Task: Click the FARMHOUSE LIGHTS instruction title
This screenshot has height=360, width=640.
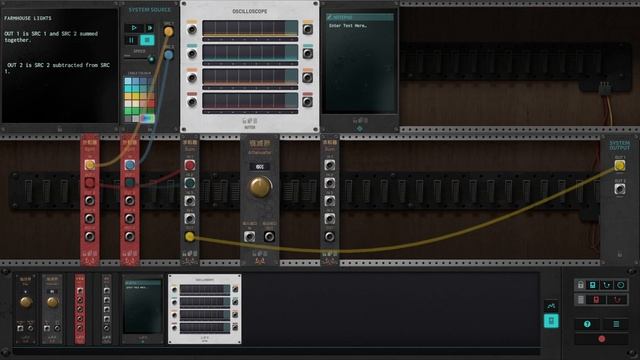Action: pyautogui.click(x=28, y=18)
